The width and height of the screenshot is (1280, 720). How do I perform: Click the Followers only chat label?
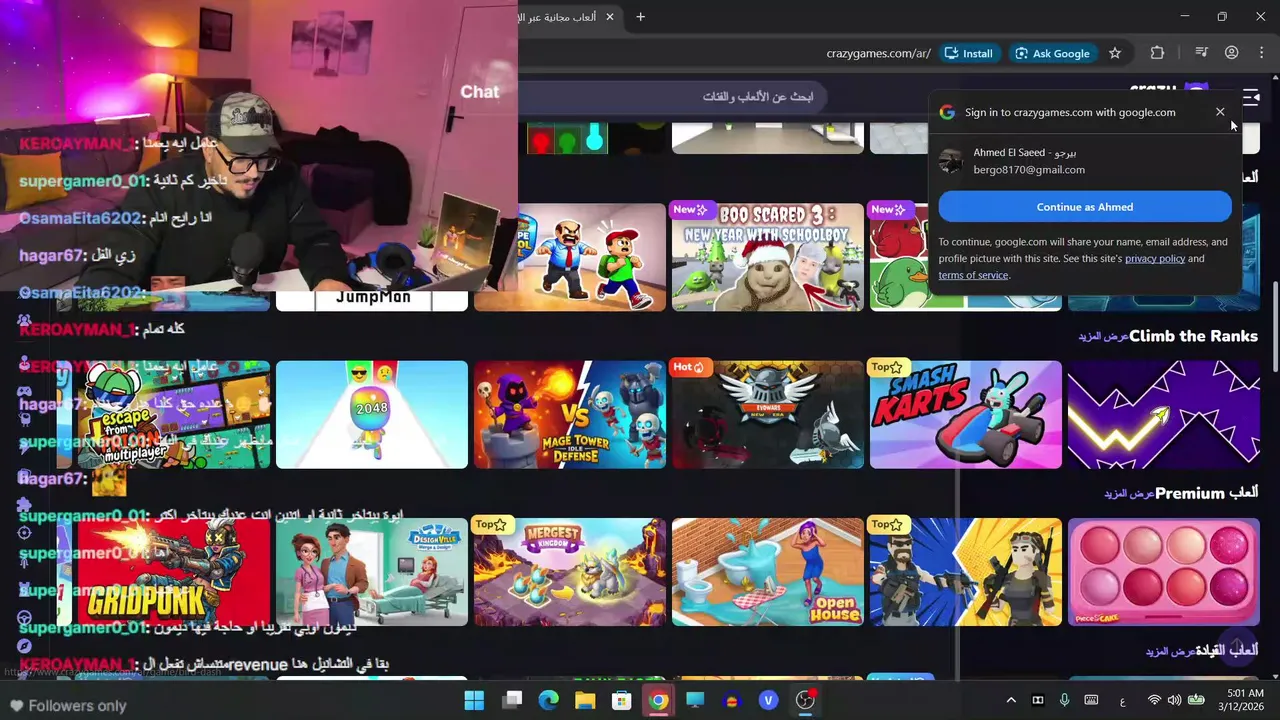[x=77, y=706]
